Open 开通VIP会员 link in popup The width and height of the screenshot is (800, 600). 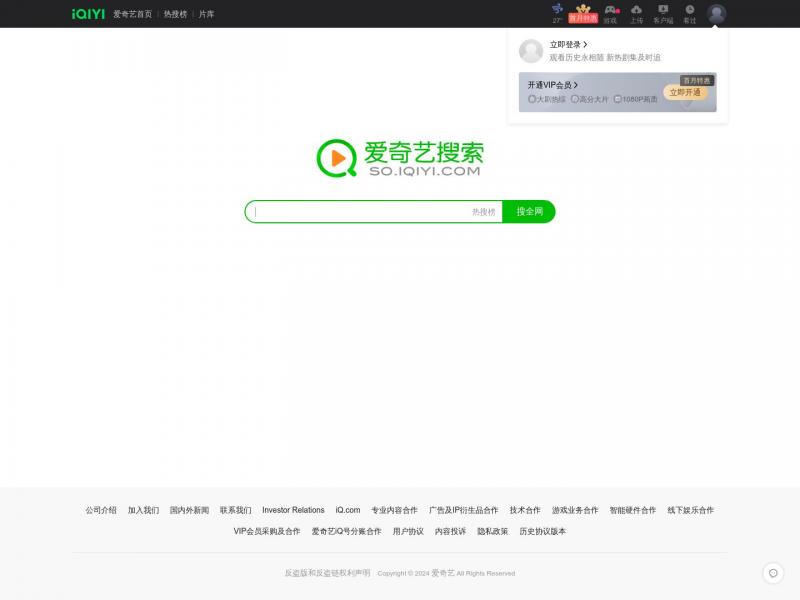point(553,85)
